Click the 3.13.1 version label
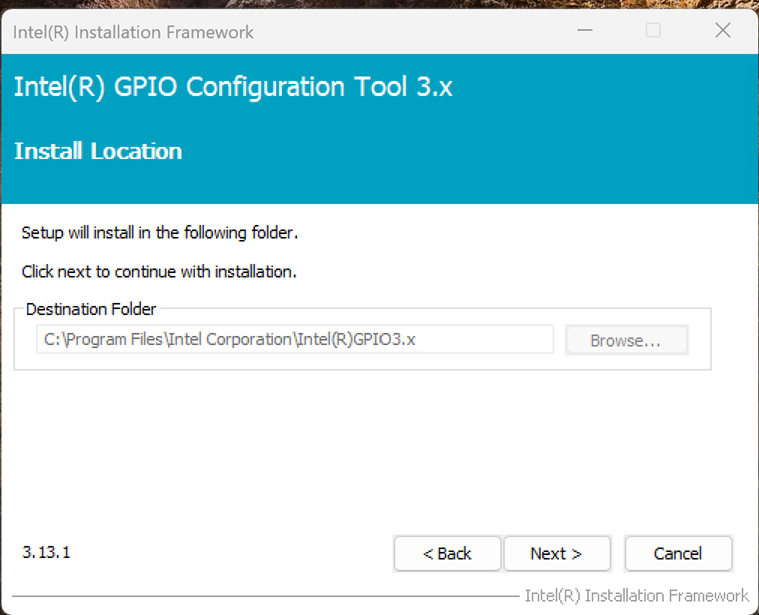Screen dimensions: 759x615 46,552
